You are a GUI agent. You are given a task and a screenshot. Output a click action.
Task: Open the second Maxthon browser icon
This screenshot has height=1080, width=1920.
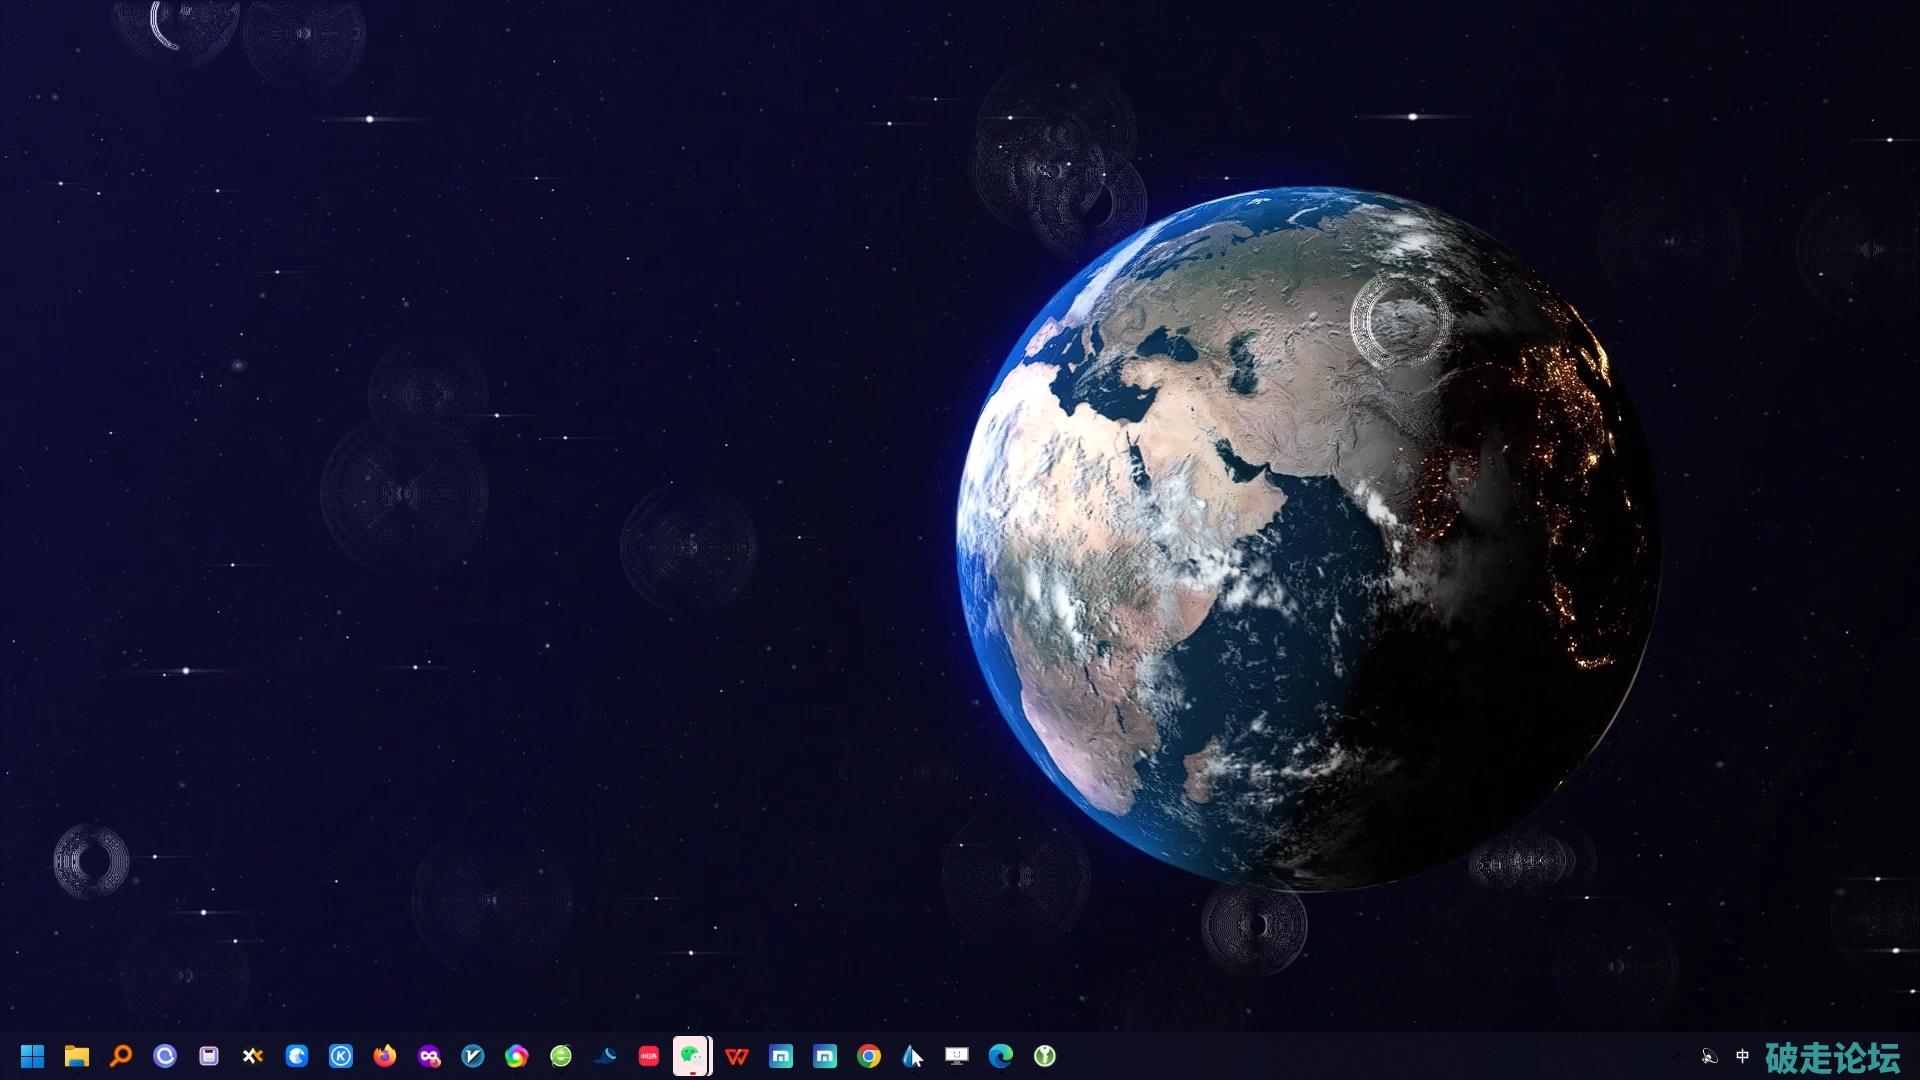tap(825, 1056)
